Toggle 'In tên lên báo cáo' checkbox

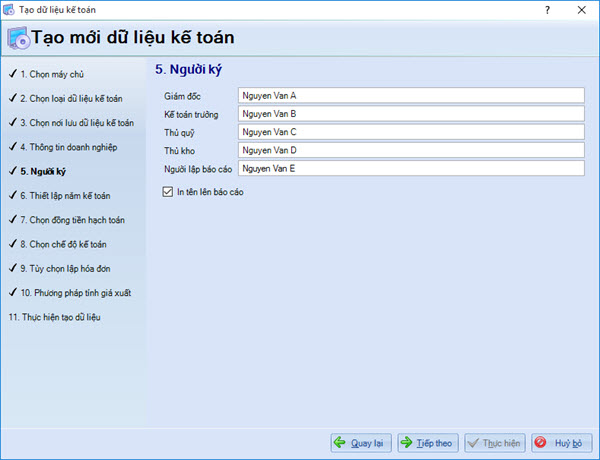coord(167,192)
